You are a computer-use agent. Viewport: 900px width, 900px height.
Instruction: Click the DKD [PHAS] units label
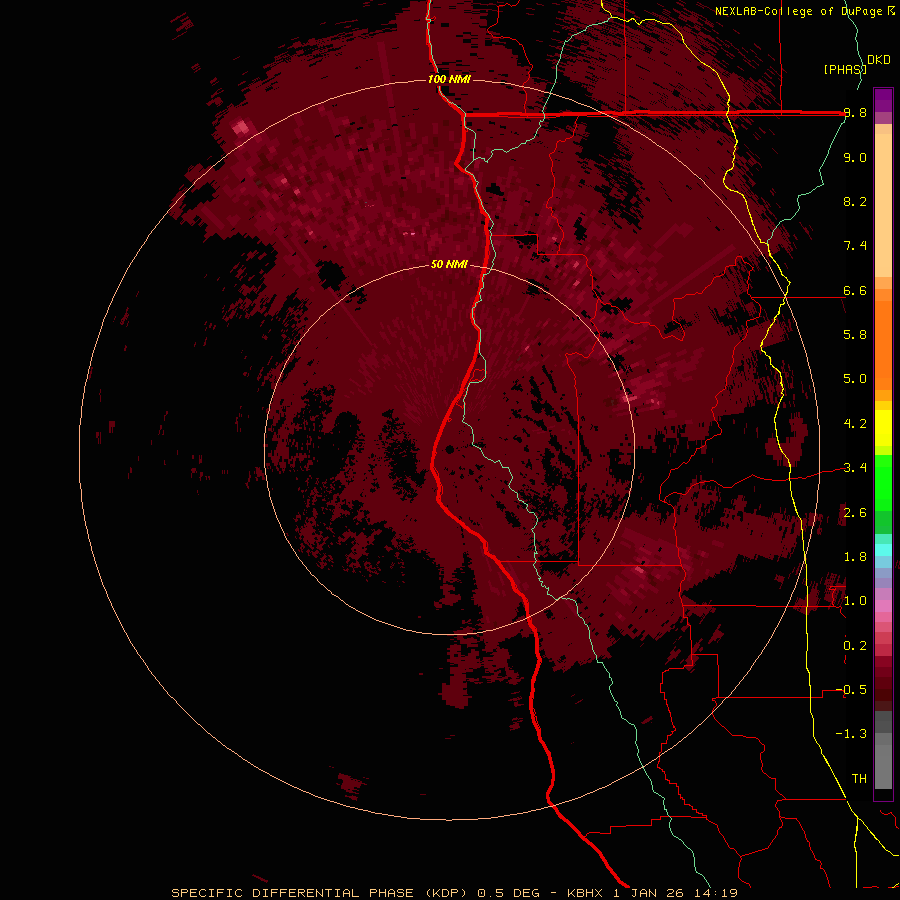pyautogui.click(x=856, y=64)
